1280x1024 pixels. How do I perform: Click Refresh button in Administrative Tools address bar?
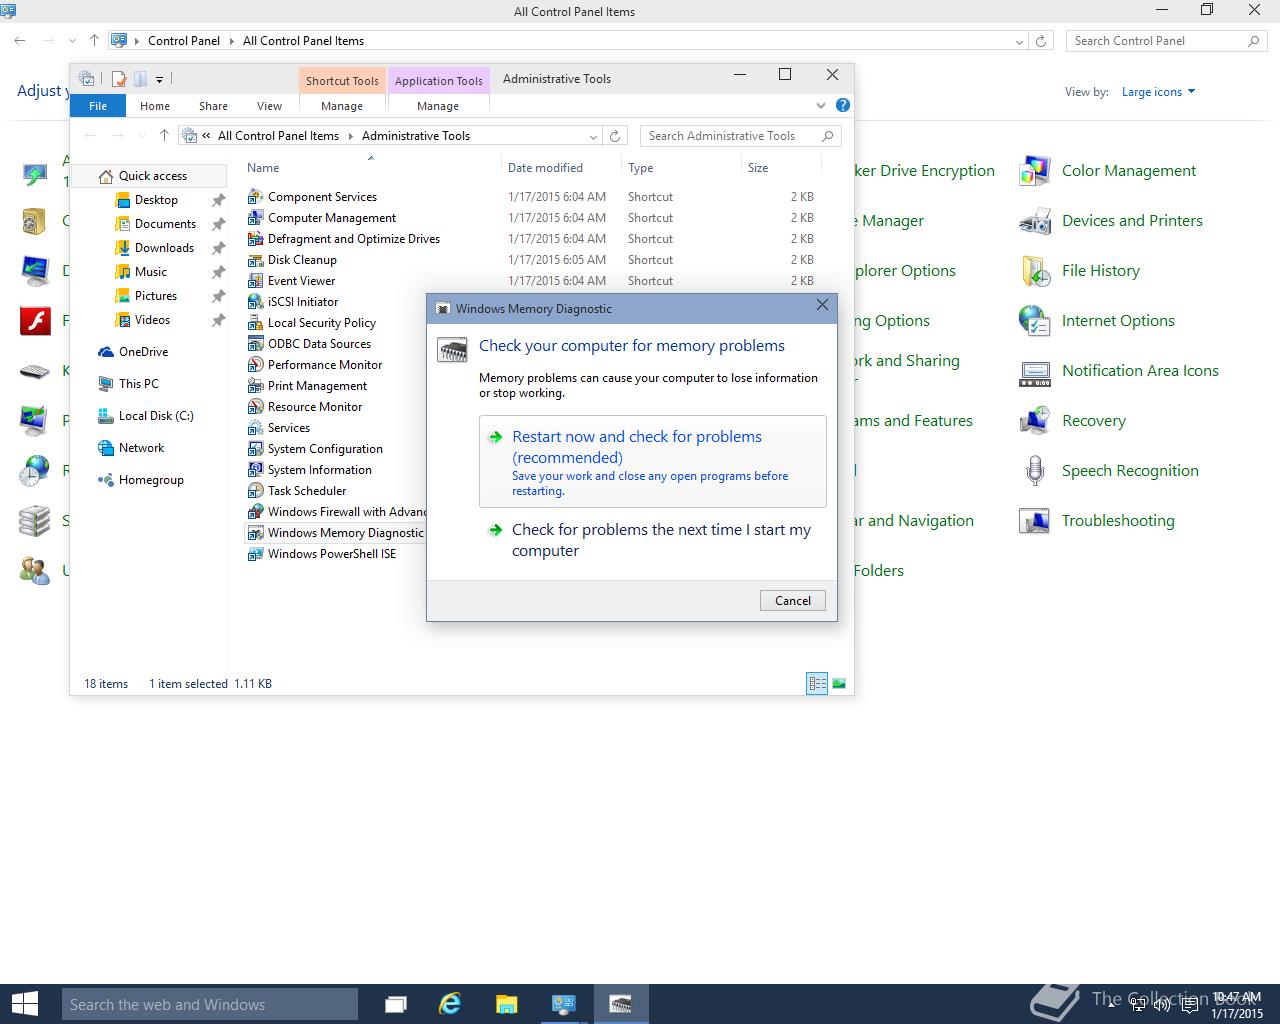[615, 136]
